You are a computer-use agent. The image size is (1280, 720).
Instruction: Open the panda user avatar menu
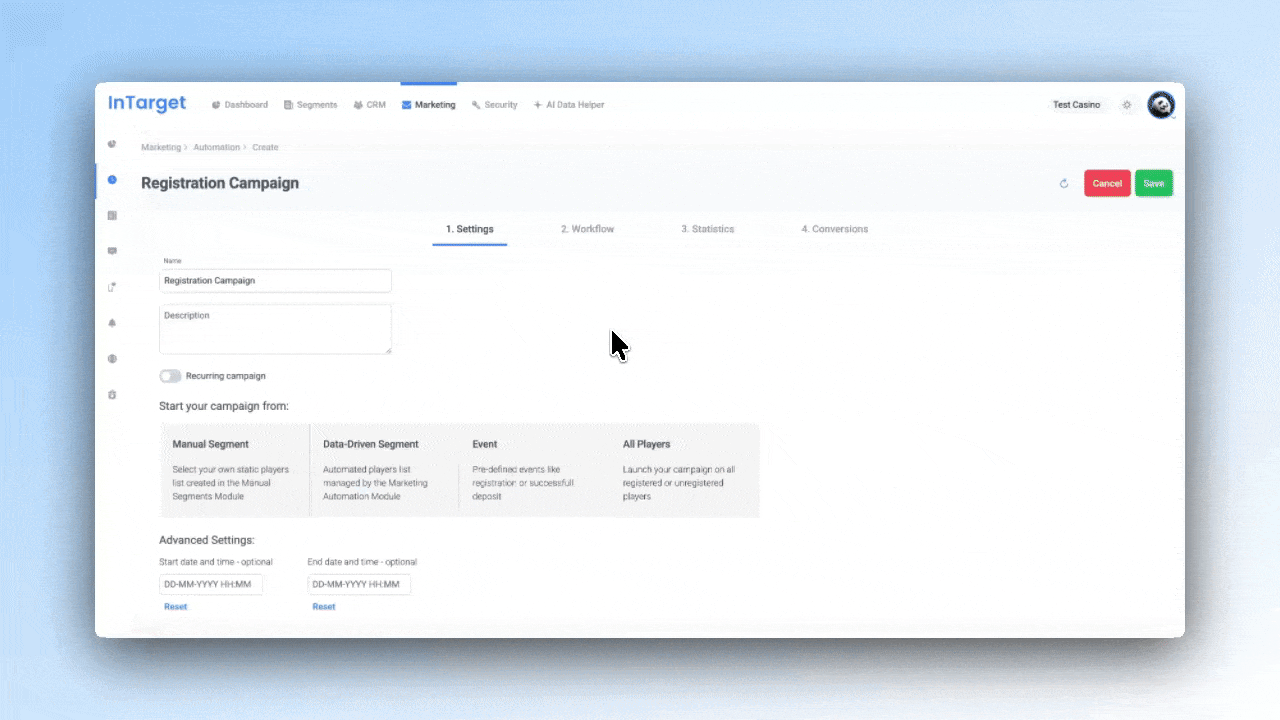tap(1160, 105)
